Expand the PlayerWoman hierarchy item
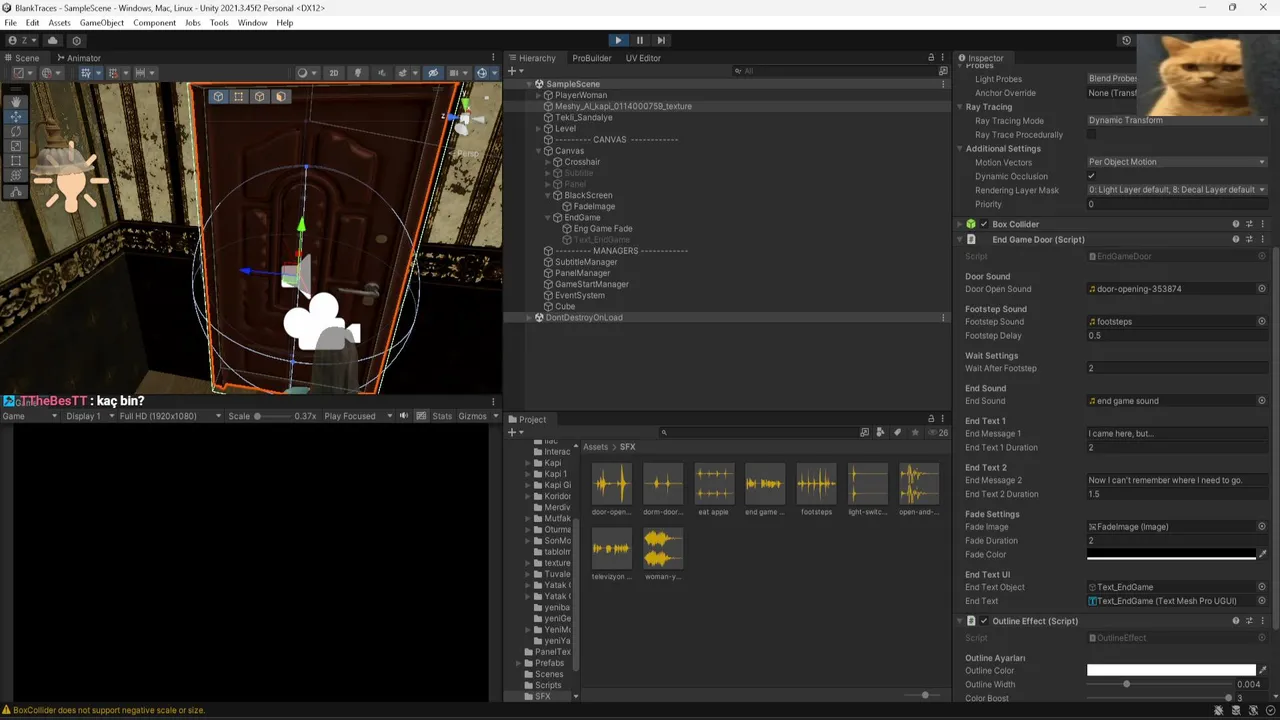 [x=538, y=95]
